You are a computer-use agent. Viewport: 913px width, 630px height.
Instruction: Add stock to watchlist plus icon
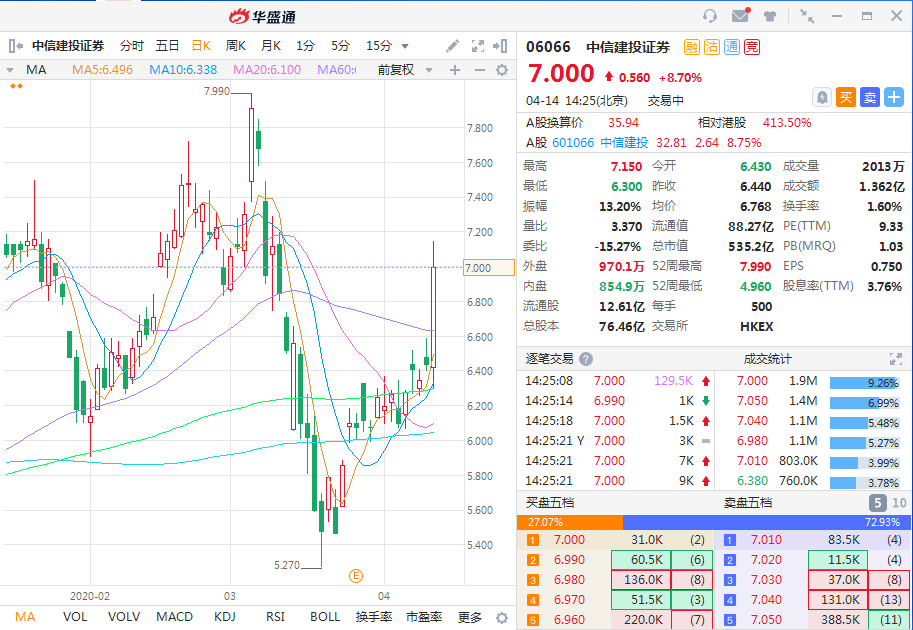click(x=894, y=97)
